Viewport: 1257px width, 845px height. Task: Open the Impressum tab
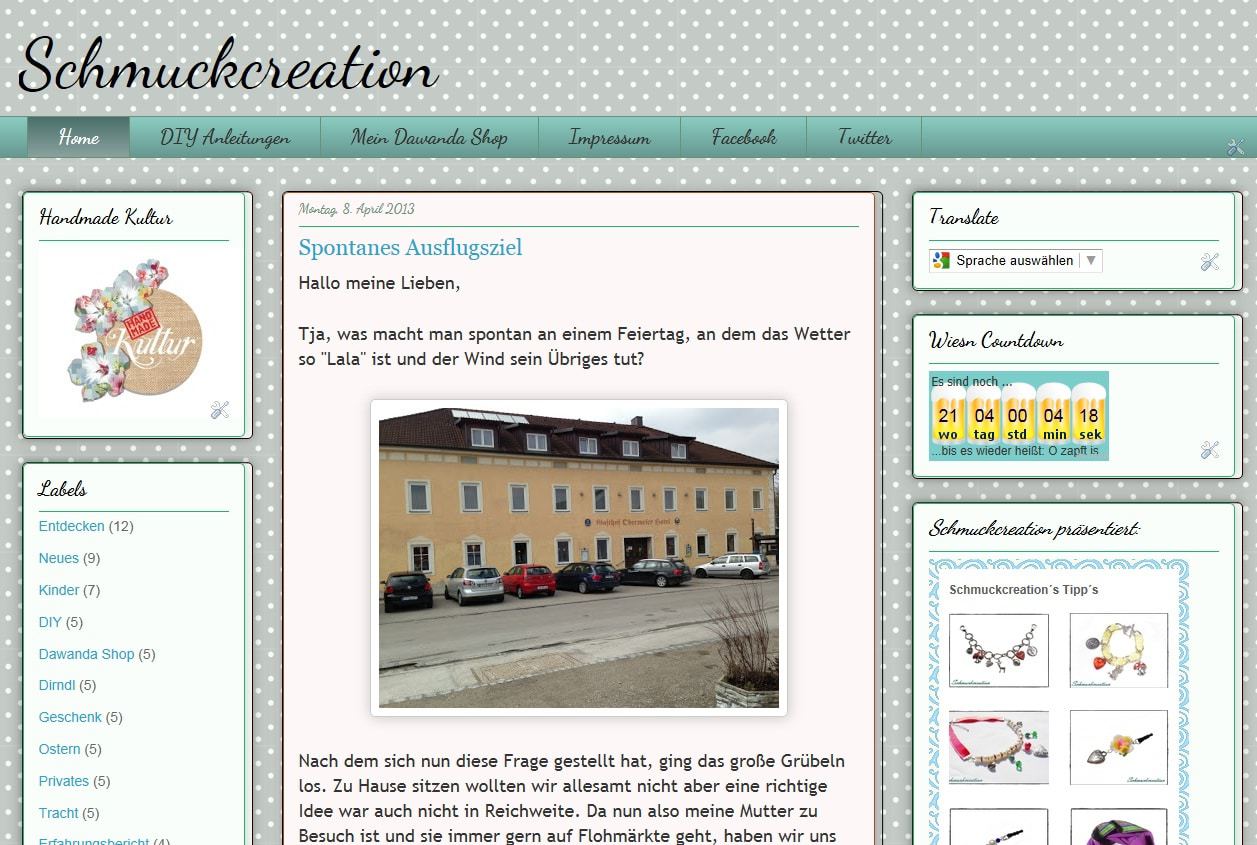click(x=609, y=137)
